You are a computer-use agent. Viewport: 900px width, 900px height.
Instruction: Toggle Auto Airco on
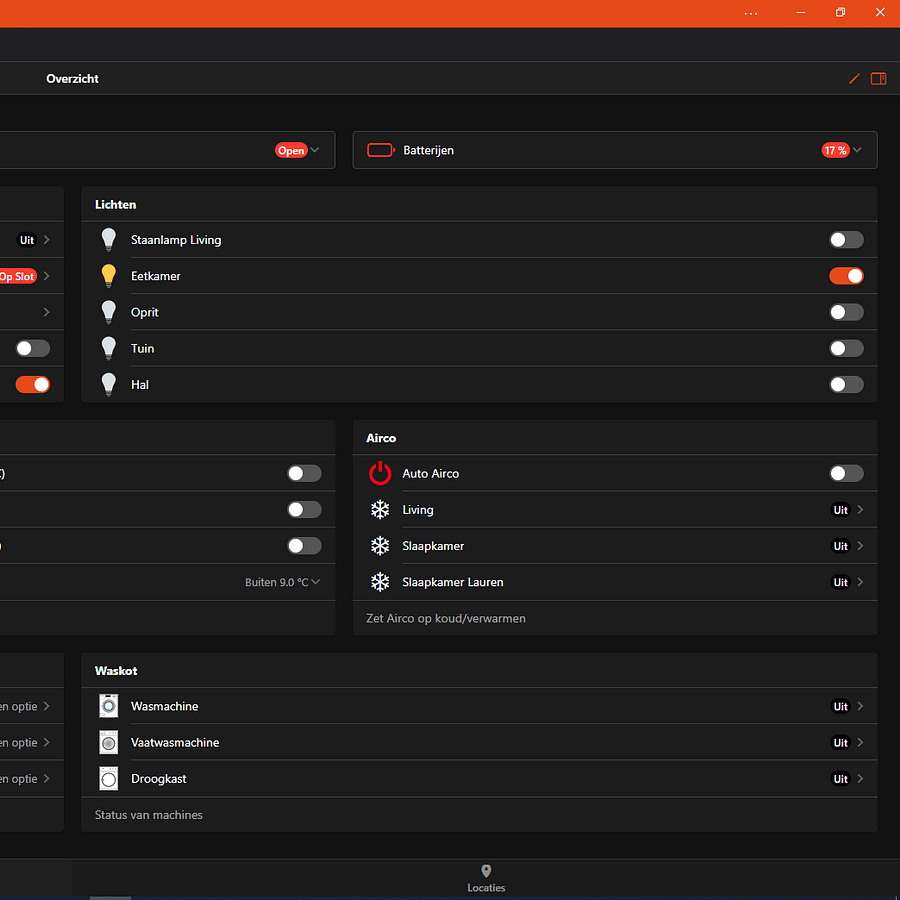coord(846,473)
